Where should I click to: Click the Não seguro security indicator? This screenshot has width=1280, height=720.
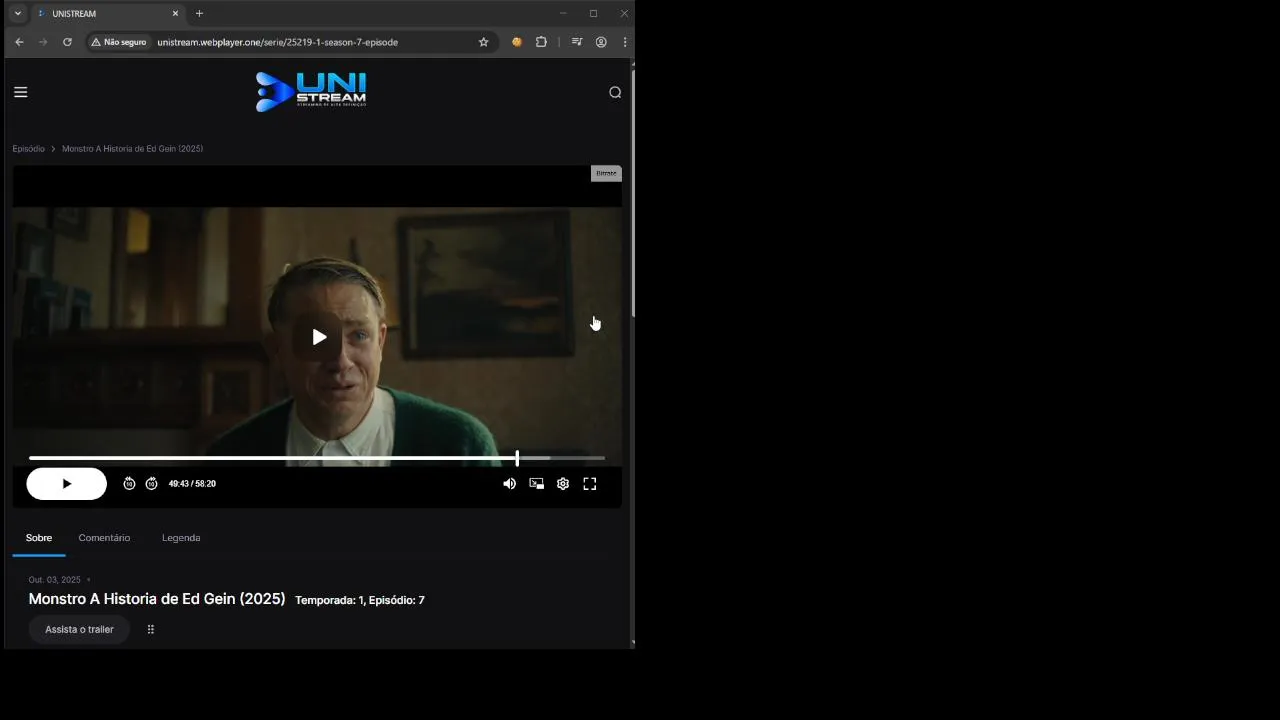119,42
